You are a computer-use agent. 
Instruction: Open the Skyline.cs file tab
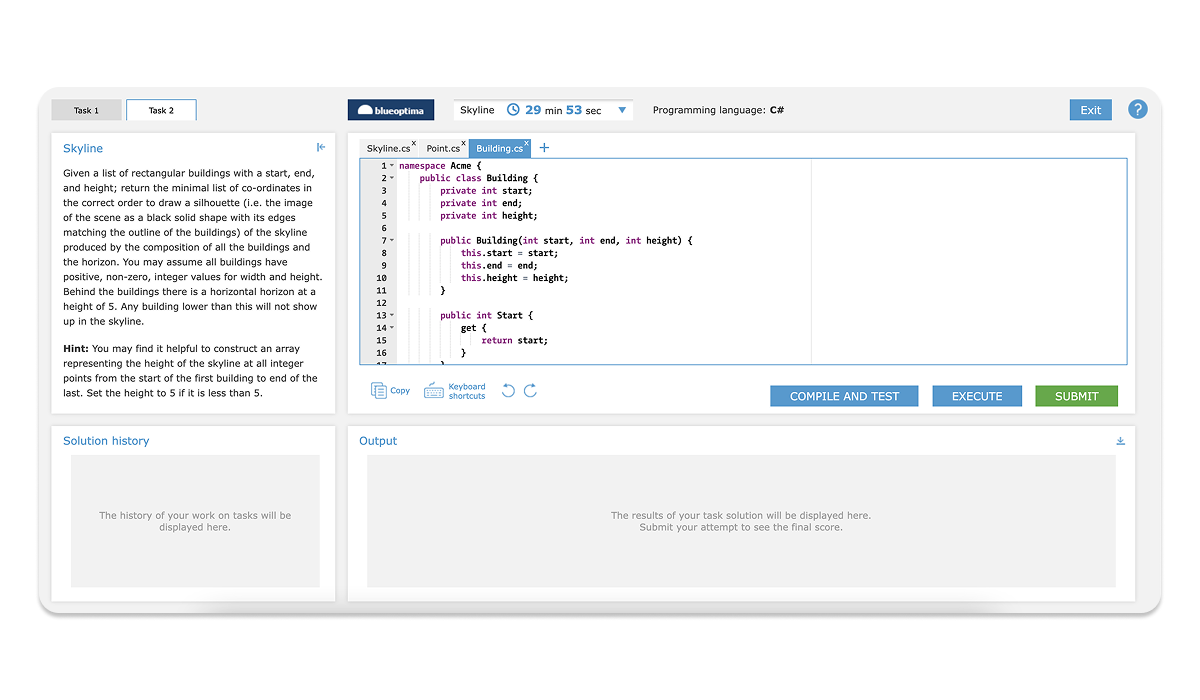(388, 148)
